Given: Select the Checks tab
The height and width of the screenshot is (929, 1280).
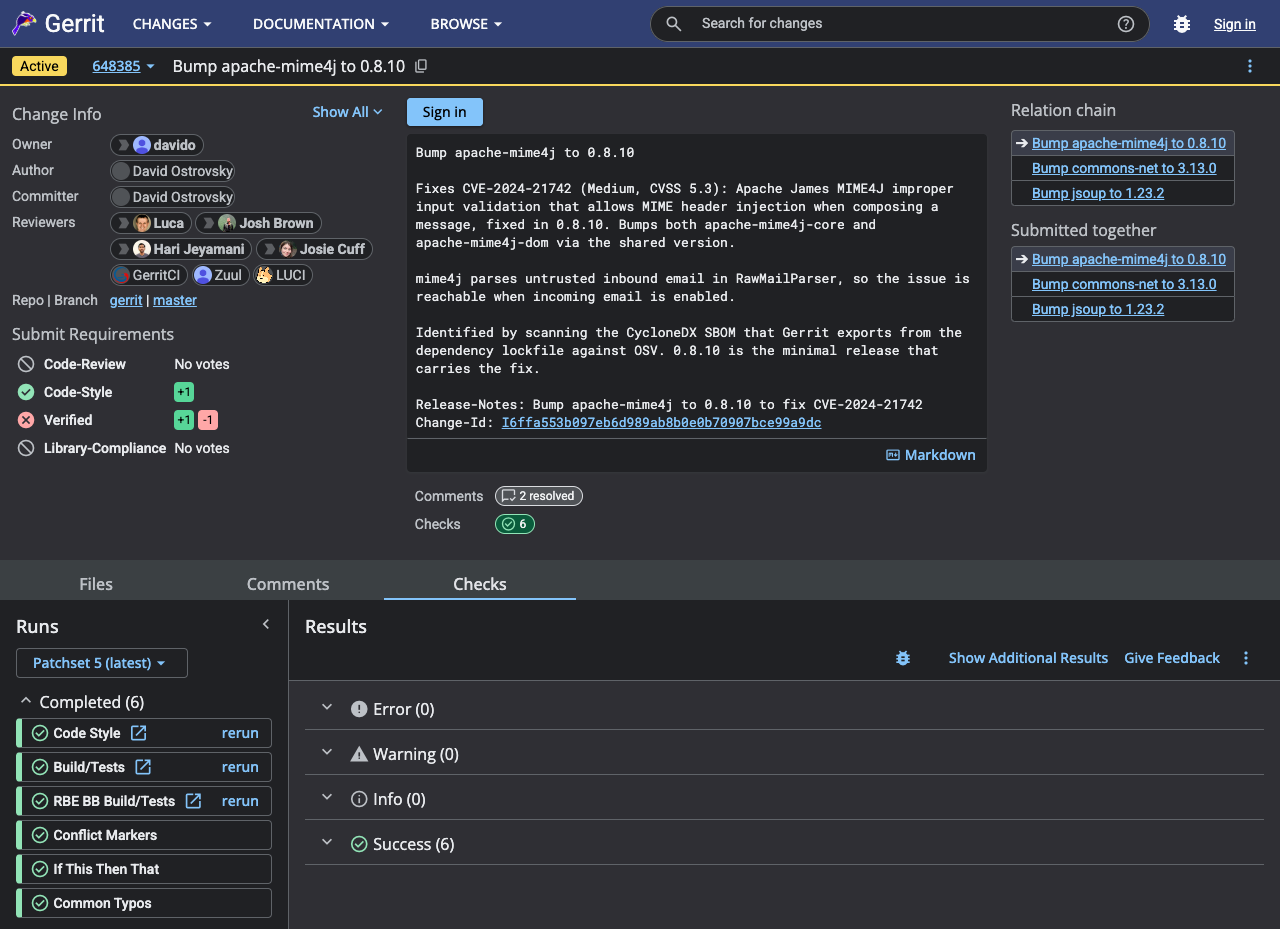Looking at the screenshot, I should coord(480,584).
